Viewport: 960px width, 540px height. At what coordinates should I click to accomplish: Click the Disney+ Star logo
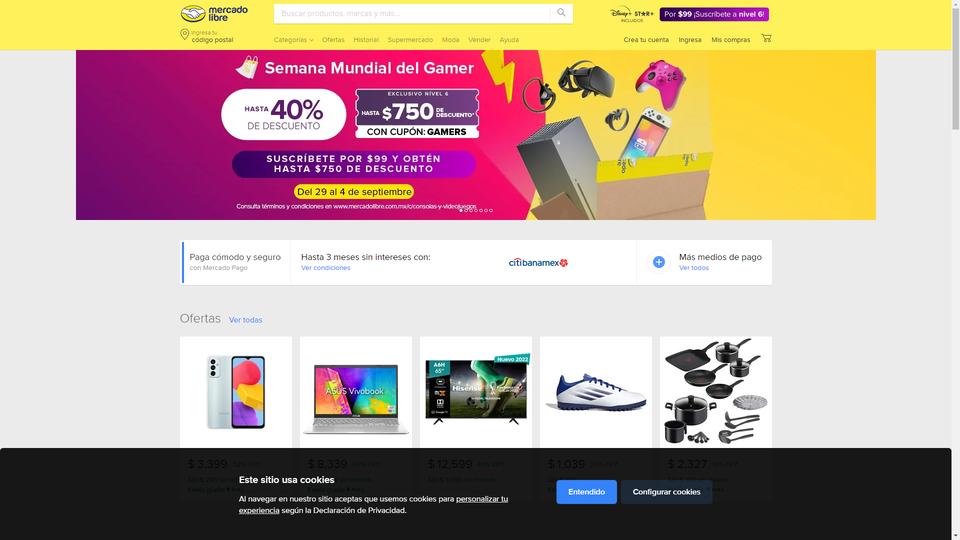pyautogui.click(x=632, y=14)
